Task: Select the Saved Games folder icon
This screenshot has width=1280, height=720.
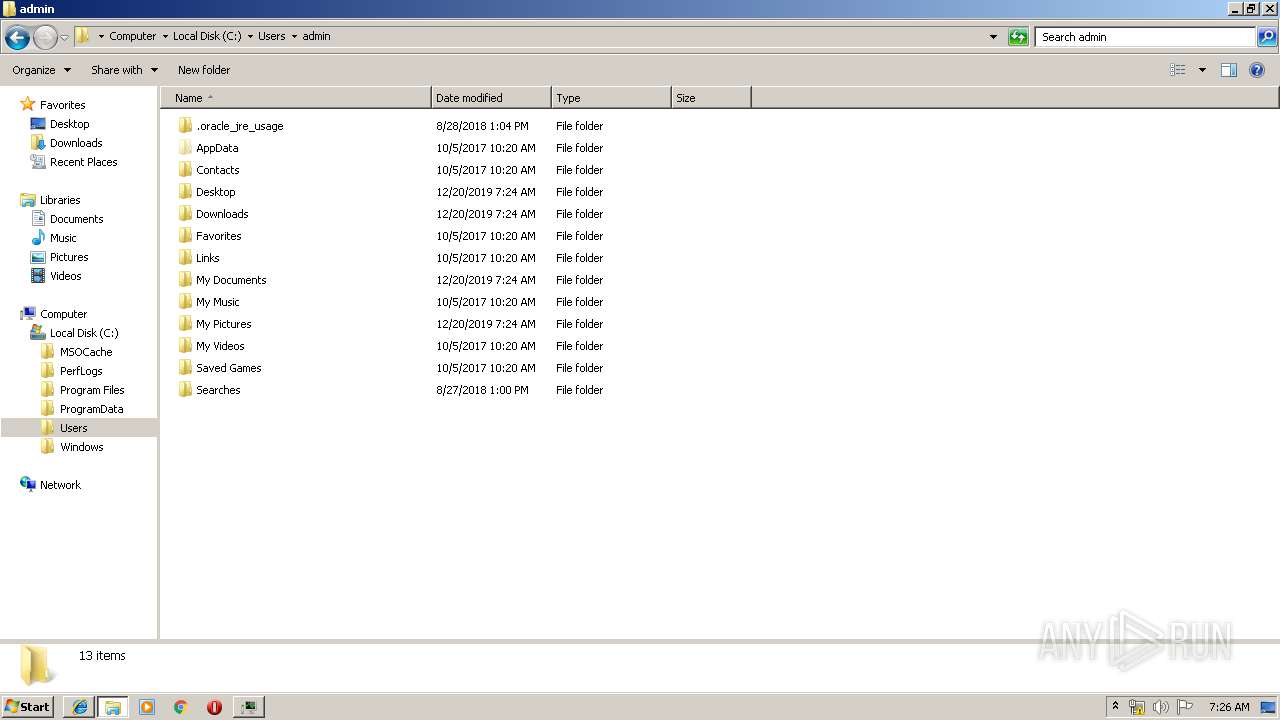Action: [185, 368]
